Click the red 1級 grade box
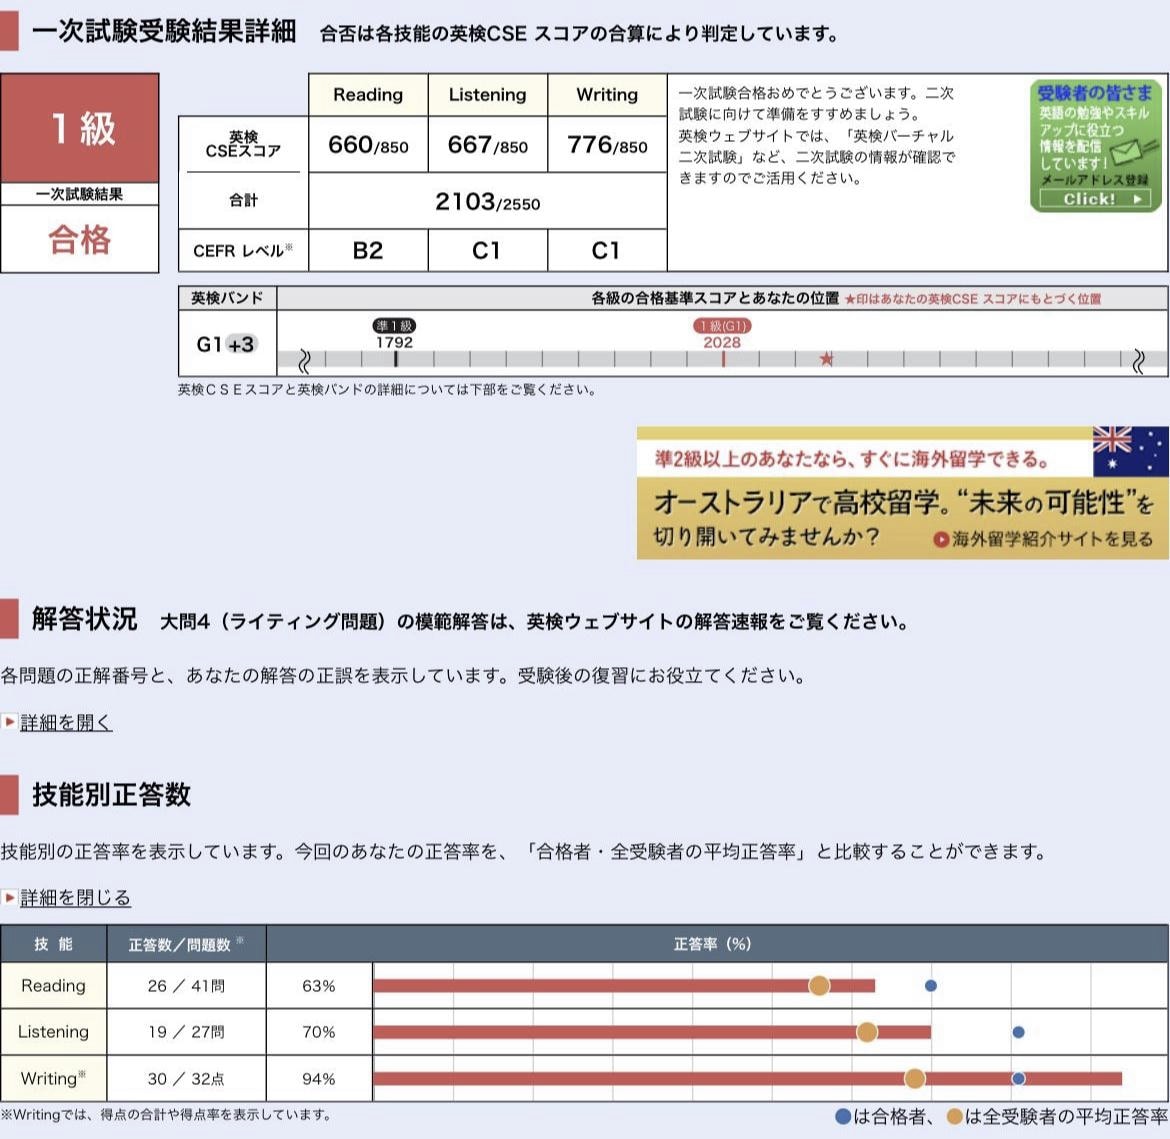1170x1139 pixels. [80, 128]
